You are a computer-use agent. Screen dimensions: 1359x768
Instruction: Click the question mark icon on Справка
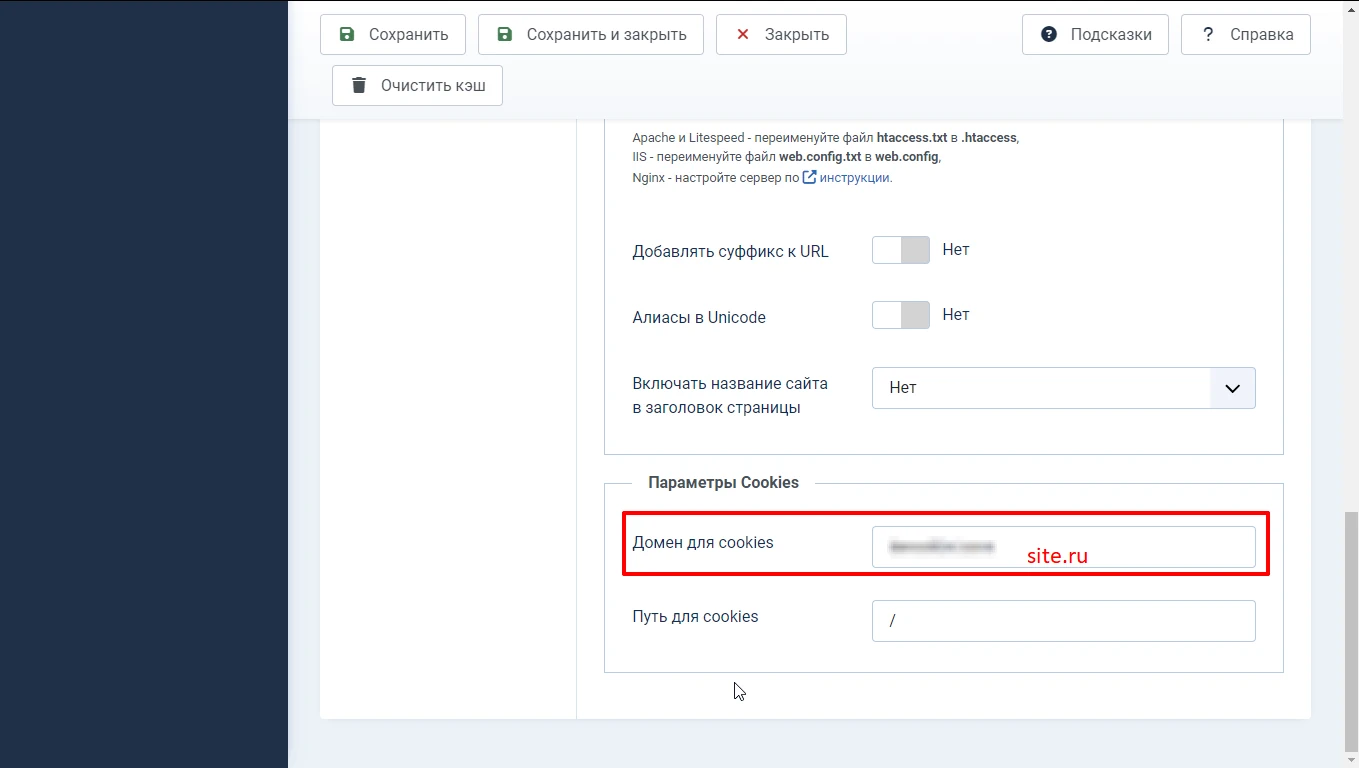[x=1208, y=33]
